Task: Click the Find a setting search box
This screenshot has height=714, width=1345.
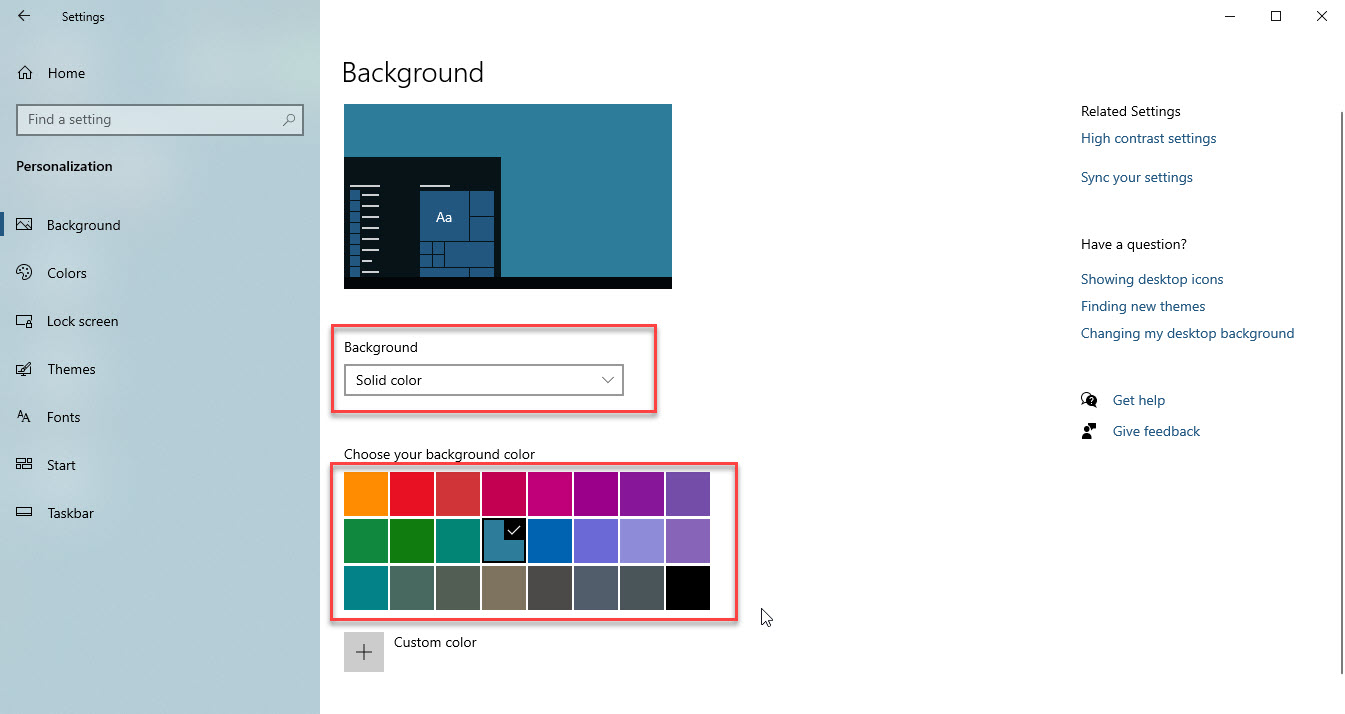Action: click(160, 120)
